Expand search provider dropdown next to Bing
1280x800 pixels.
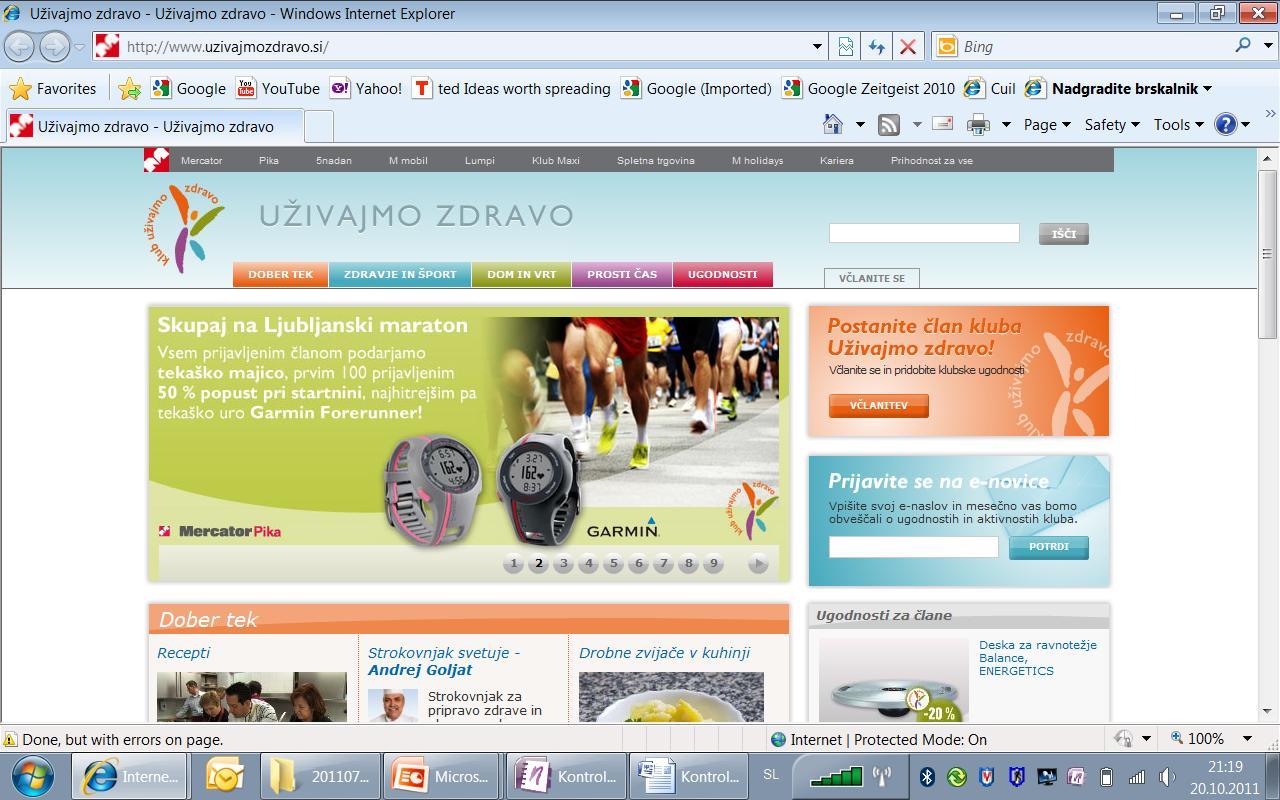[x=1269, y=46]
